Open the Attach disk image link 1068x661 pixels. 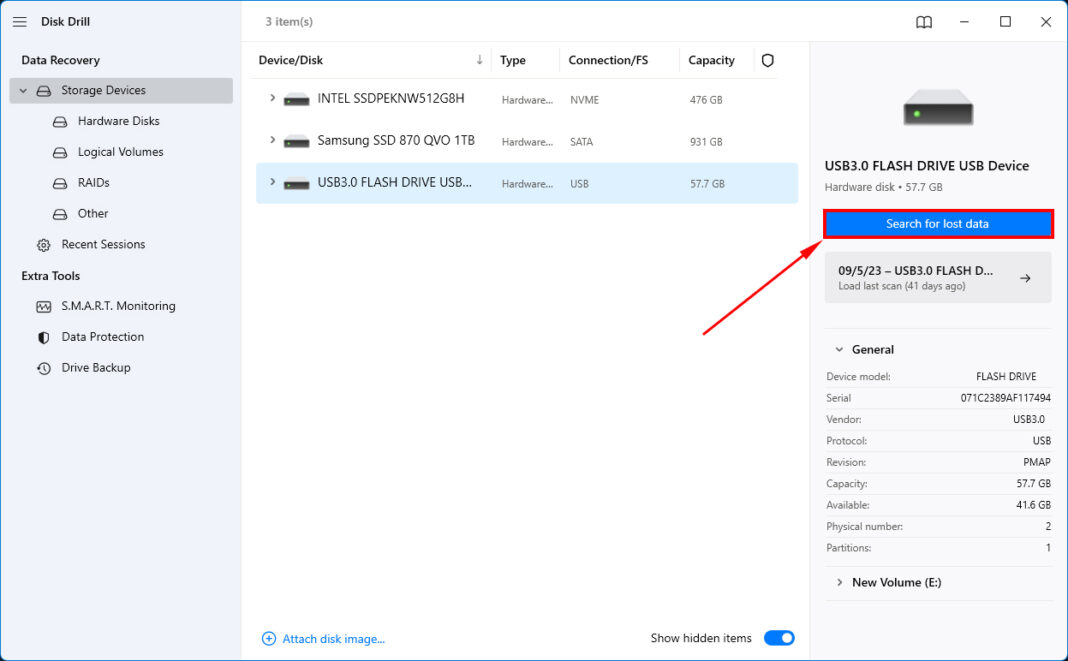323,637
